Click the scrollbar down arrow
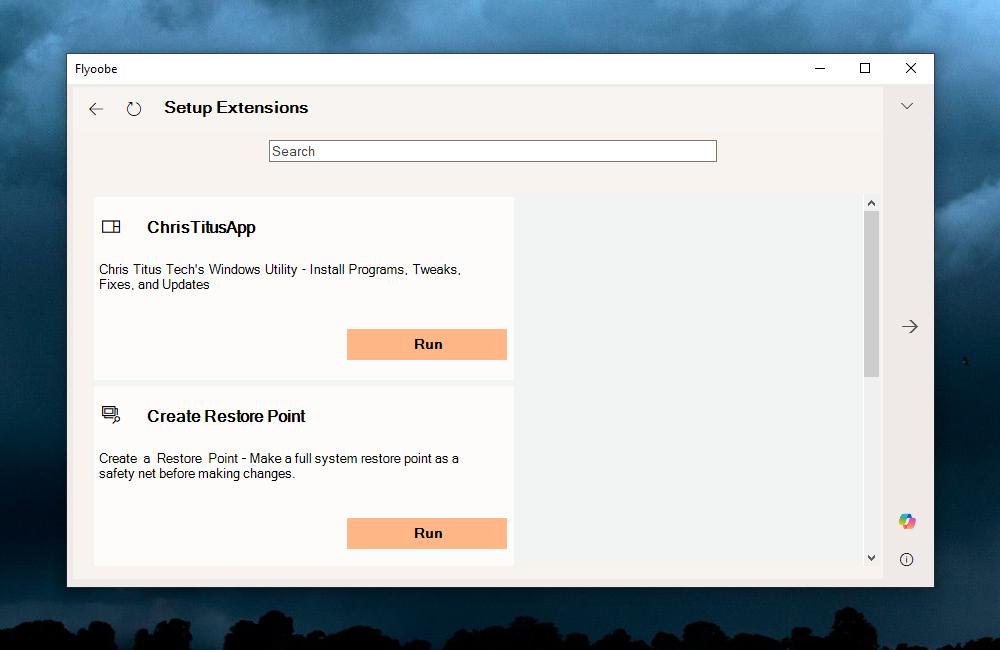Screen dimensions: 1000x650 click(x=871, y=558)
